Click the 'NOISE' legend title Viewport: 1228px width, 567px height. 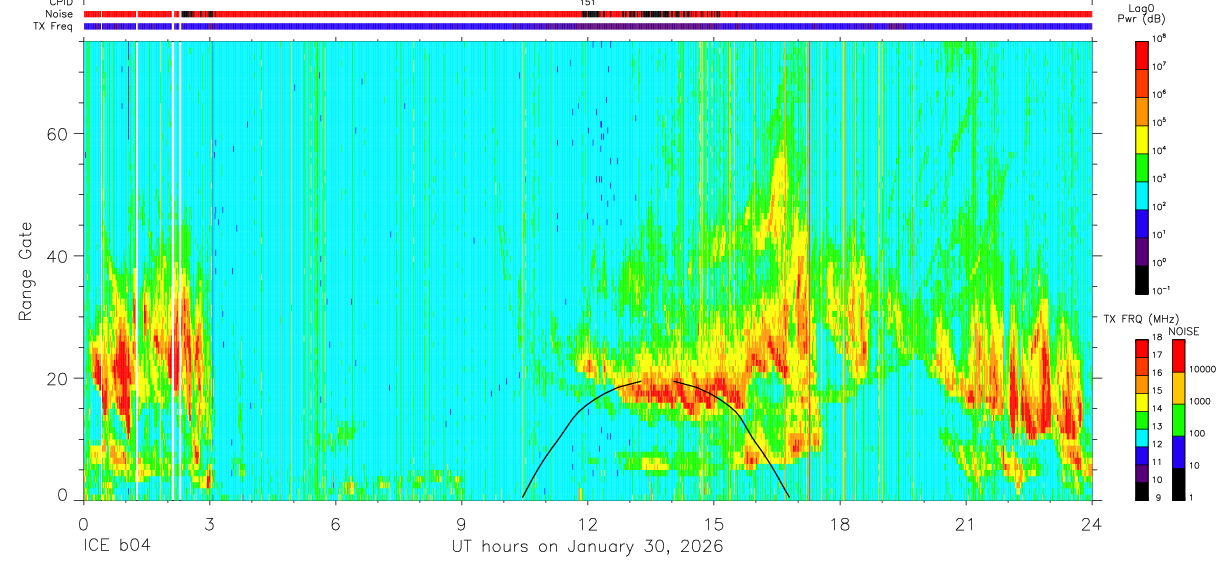pos(1183,331)
